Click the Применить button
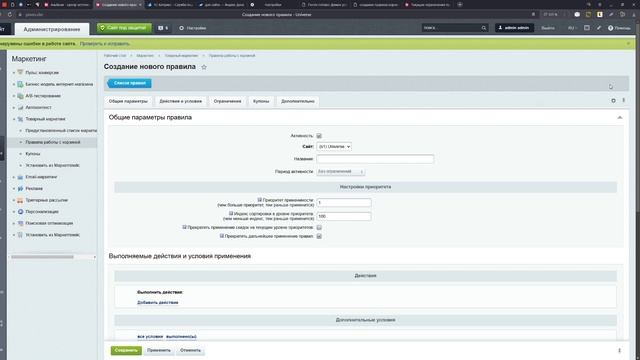The height and width of the screenshot is (360, 640). 159,350
